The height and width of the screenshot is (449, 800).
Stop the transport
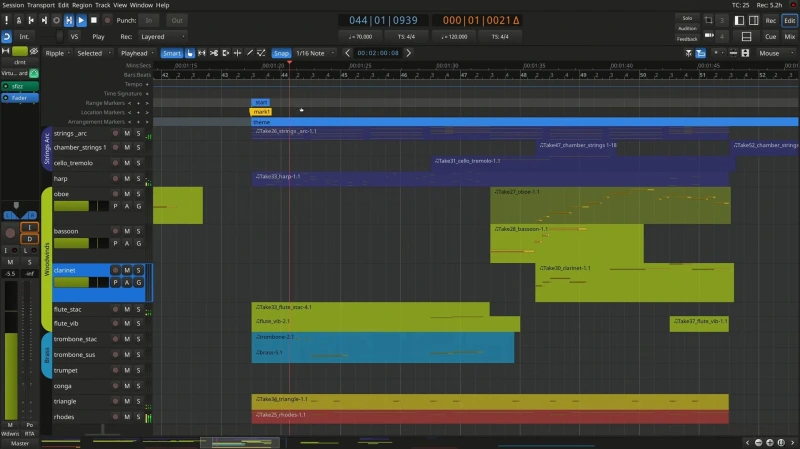pyautogui.click(x=94, y=20)
